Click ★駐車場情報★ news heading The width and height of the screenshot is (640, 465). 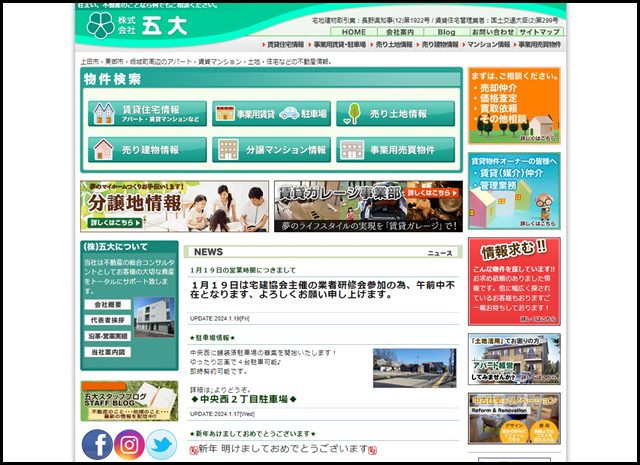point(212,338)
